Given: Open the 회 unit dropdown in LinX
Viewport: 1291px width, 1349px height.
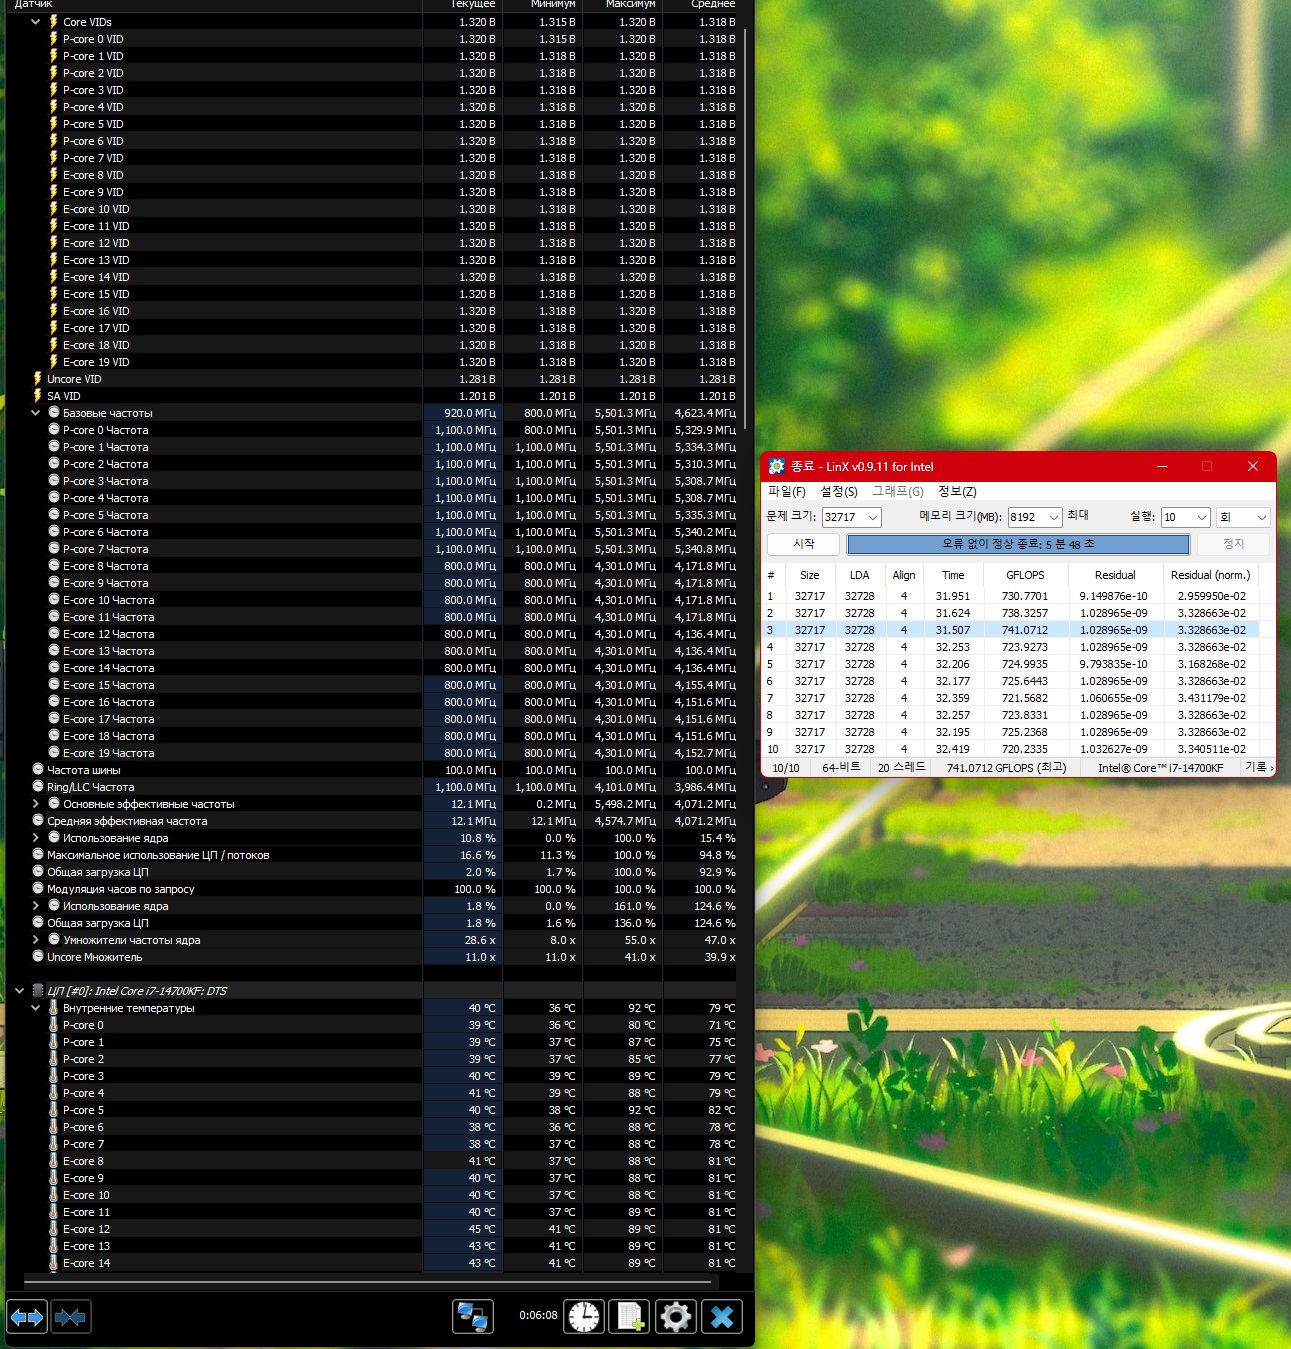Looking at the screenshot, I should click(1243, 517).
